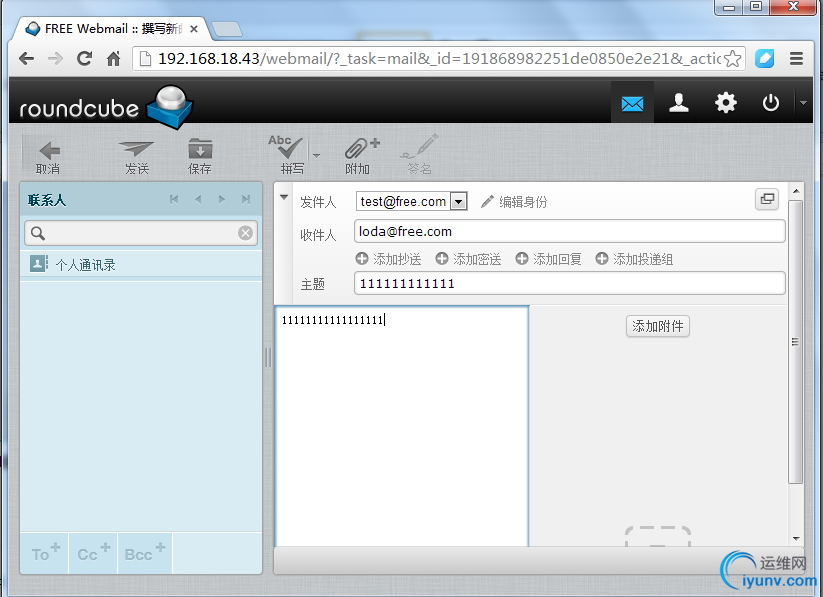Click the 添加附件 button
Viewport: 823px width, 597px height.
point(658,326)
